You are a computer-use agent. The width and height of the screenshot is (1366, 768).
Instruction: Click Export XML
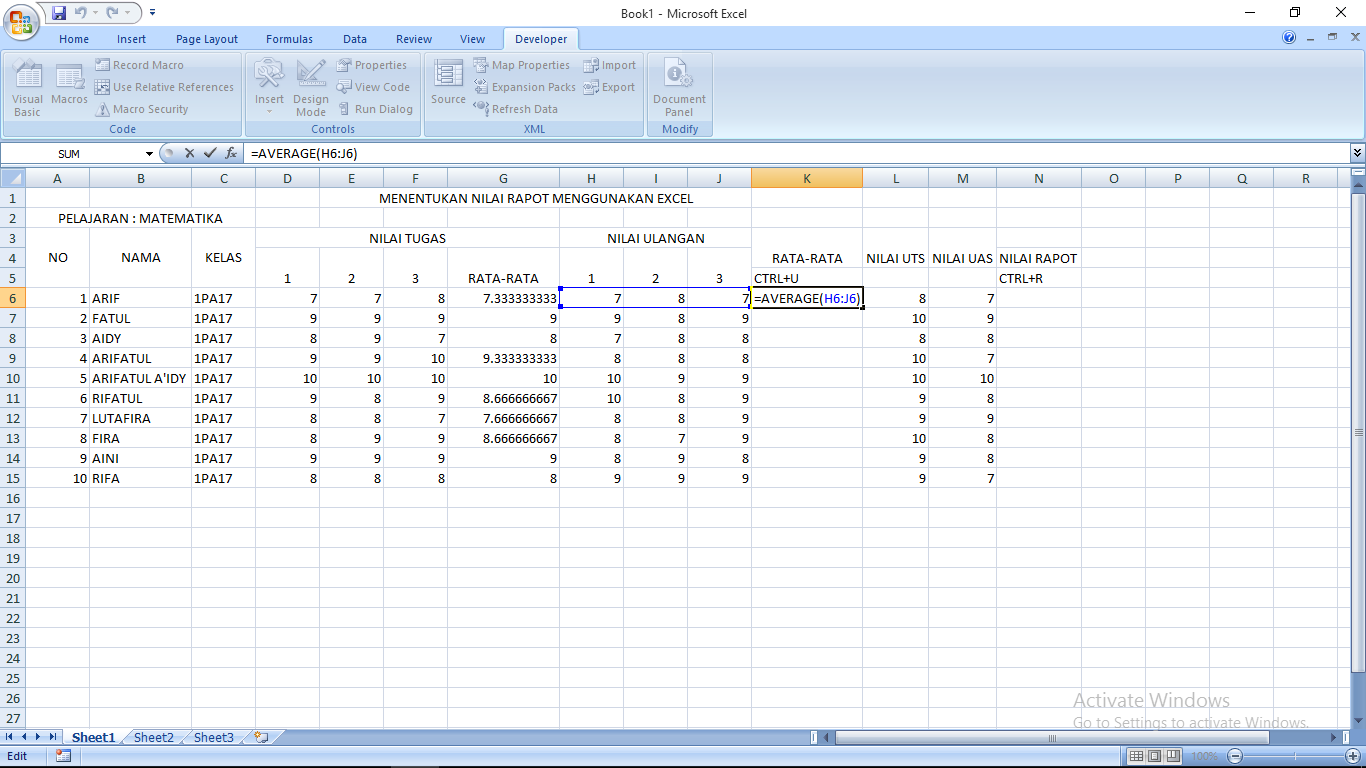pos(609,87)
